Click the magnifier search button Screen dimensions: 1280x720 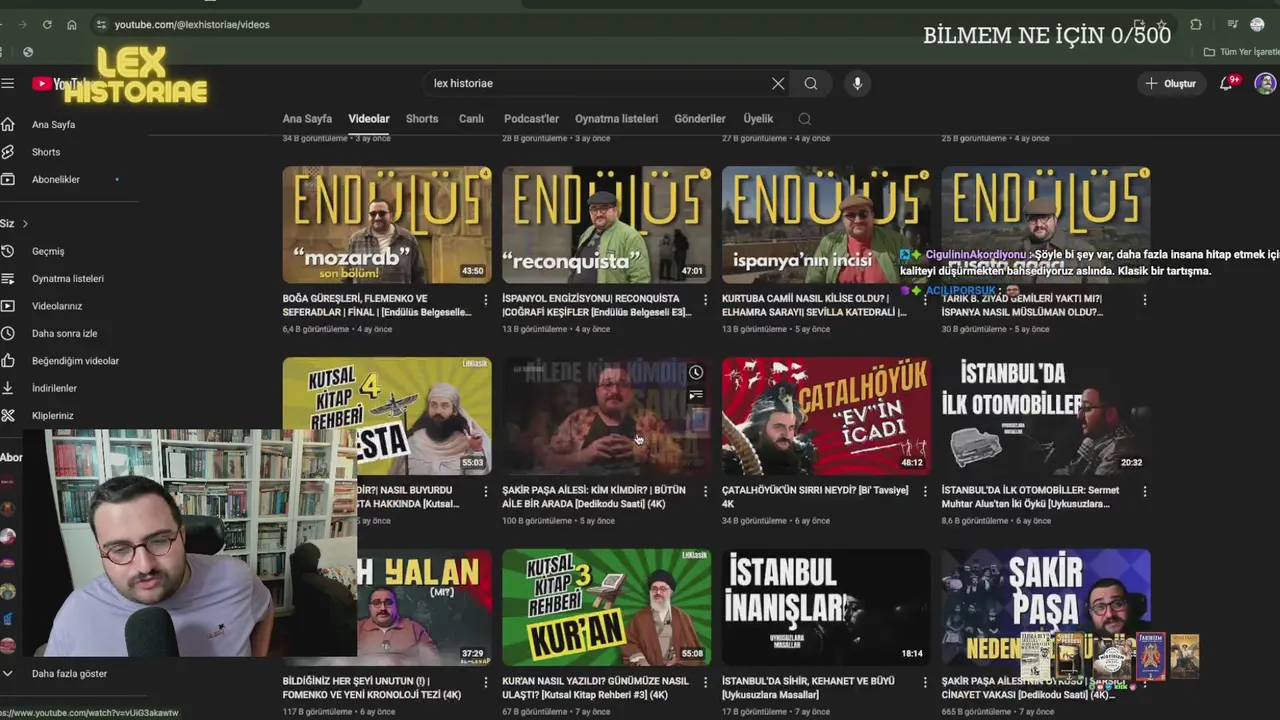pos(811,84)
